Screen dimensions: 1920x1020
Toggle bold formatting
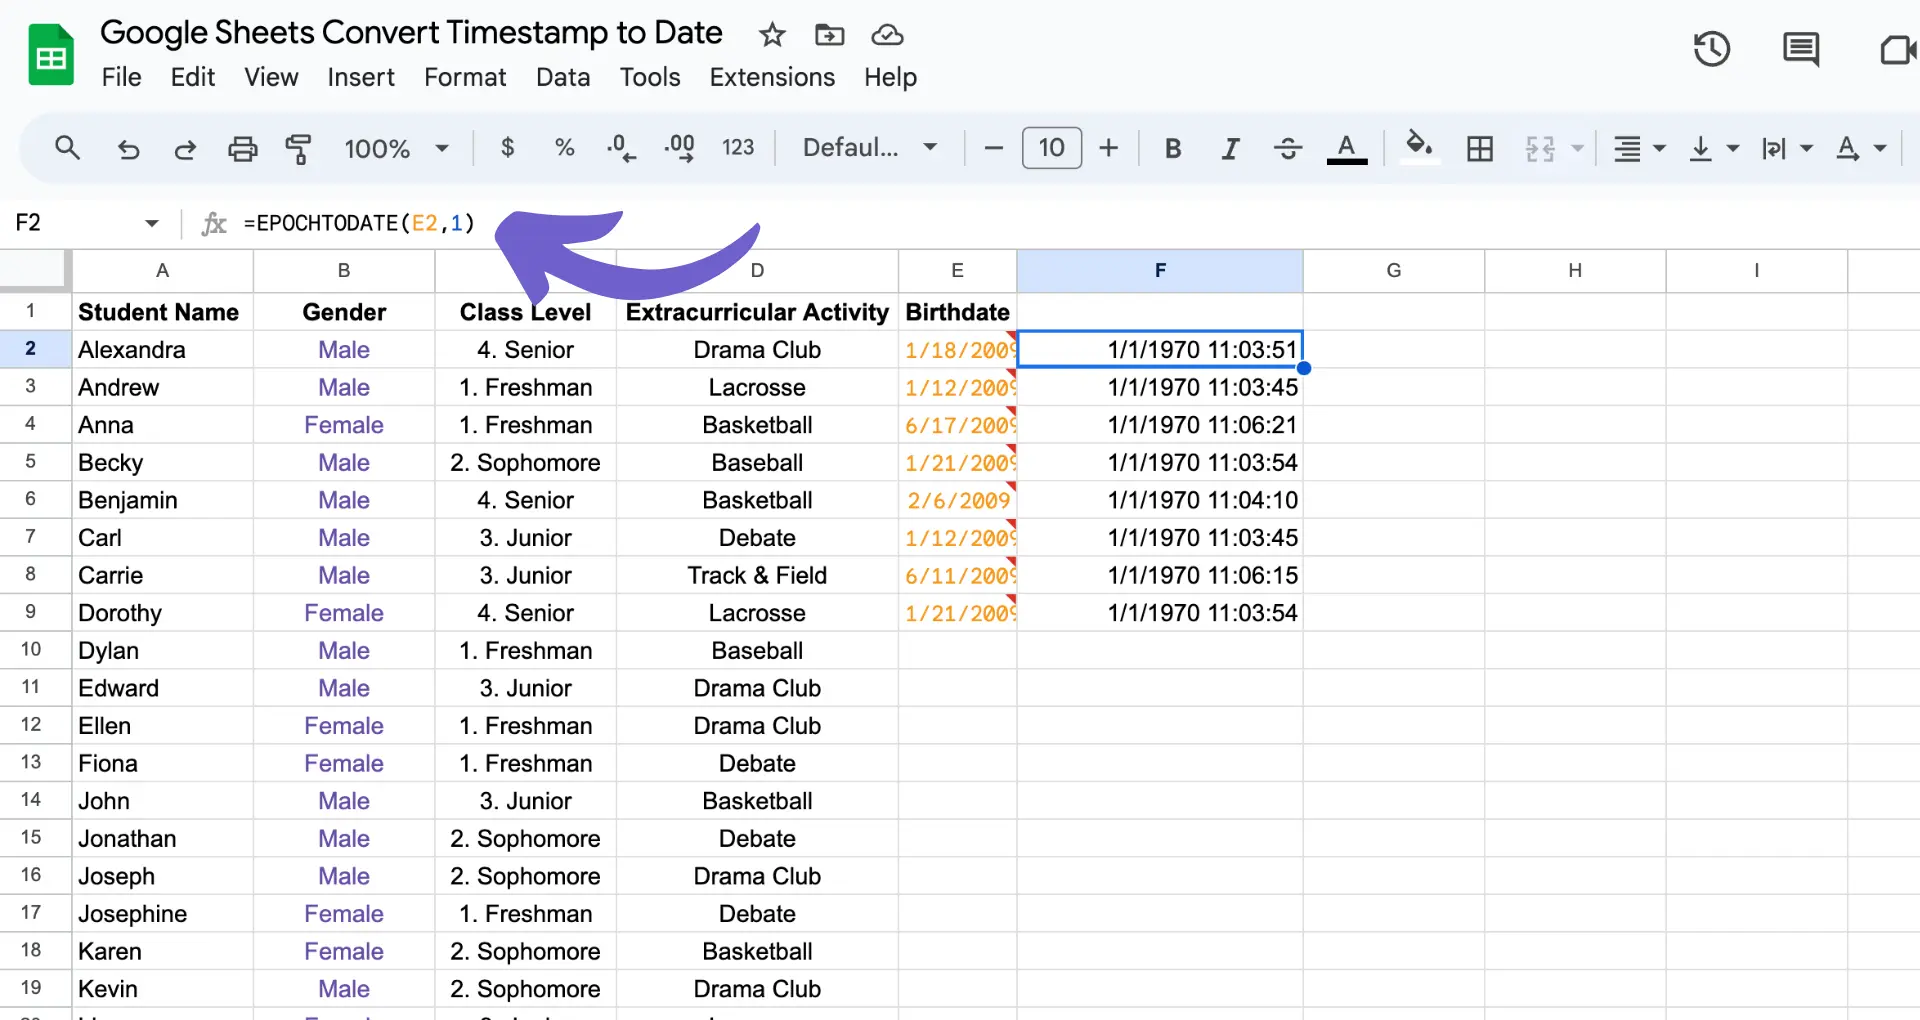pos(1173,149)
